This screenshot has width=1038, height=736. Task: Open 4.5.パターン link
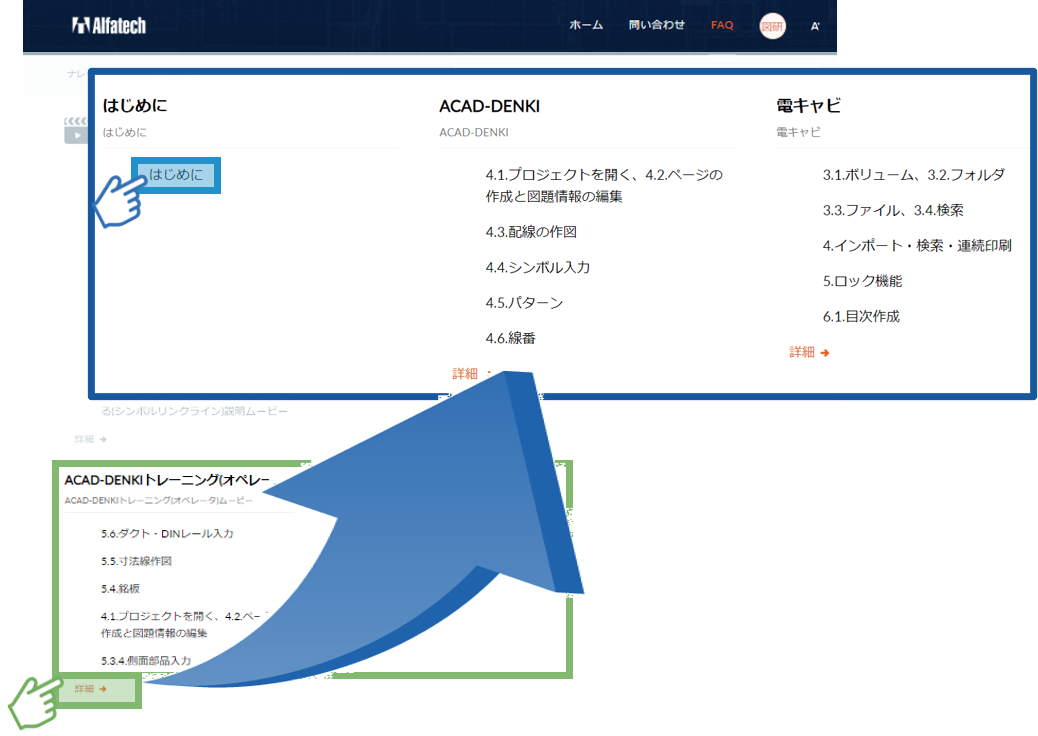[524, 303]
